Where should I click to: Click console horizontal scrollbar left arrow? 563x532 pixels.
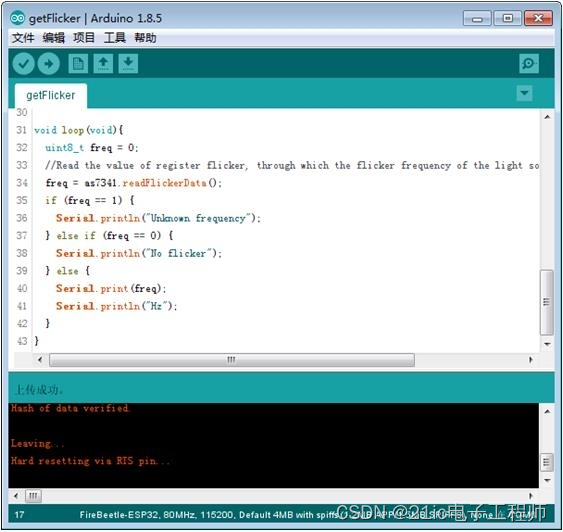(x=16, y=496)
